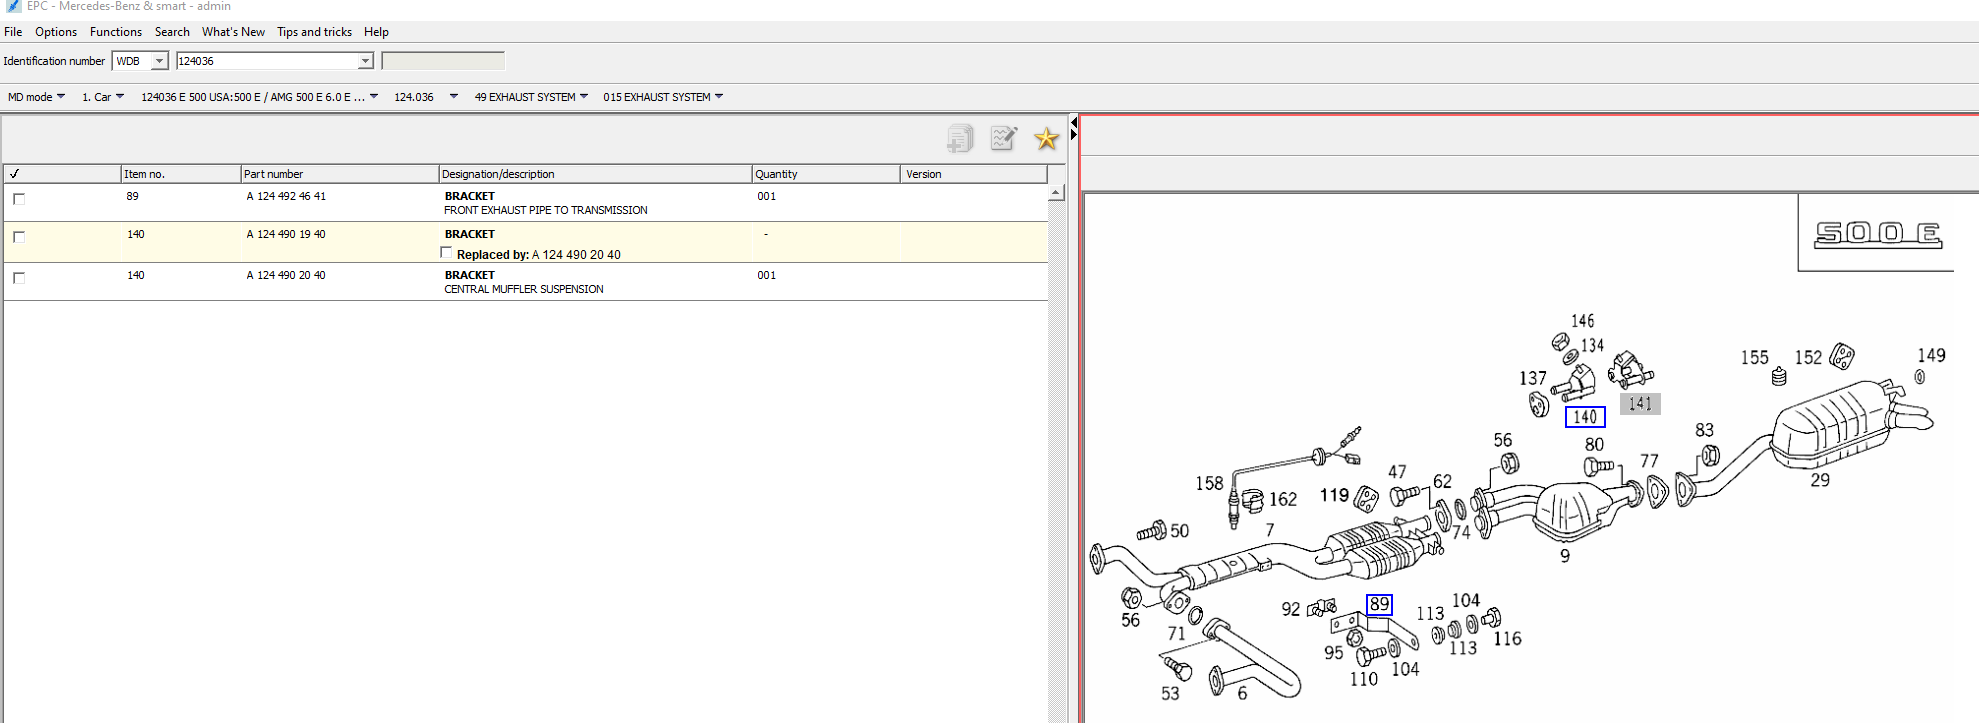Tick the checkbox for part A 124 490 19 40

click(19, 237)
